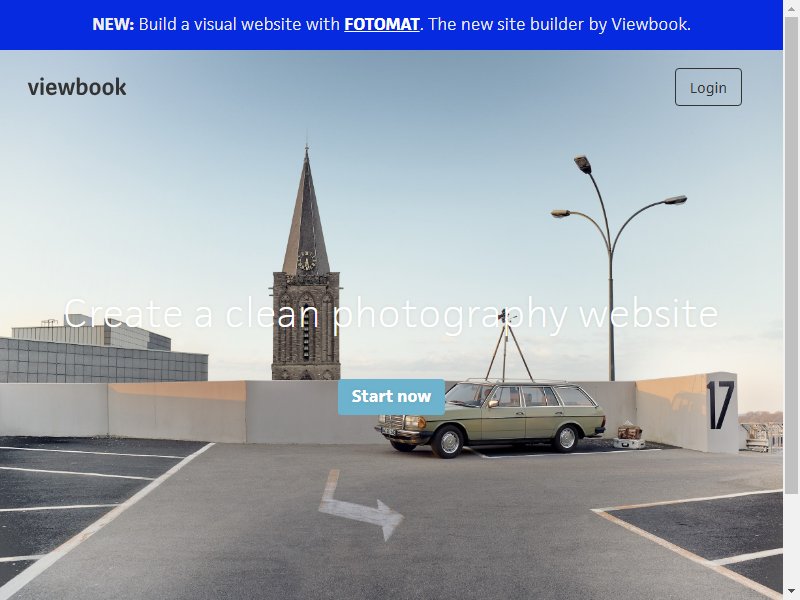This screenshot has width=800, height=600.
Task: Click the scrollbar track below the thumb
Action: pos(791,540)
